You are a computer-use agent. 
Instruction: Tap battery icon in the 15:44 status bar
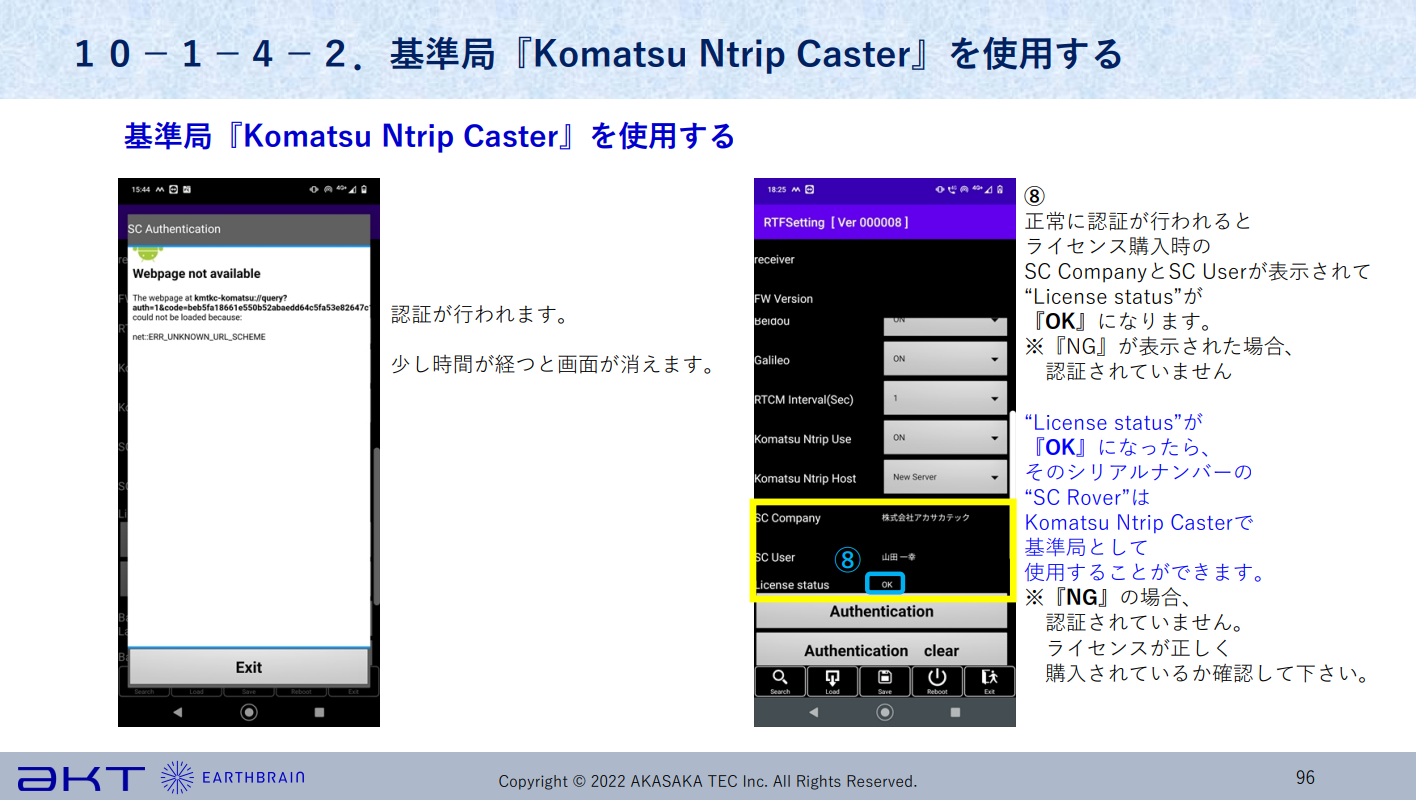(x=364, y=189)
